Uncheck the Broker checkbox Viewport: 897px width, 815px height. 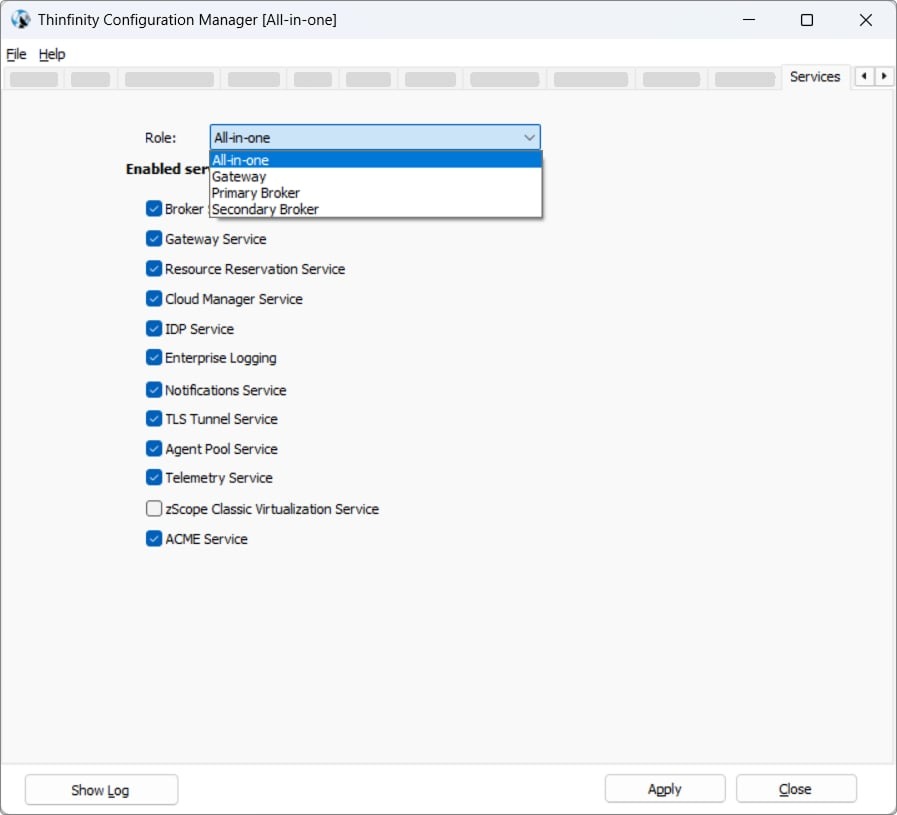[x=154, y=209]
